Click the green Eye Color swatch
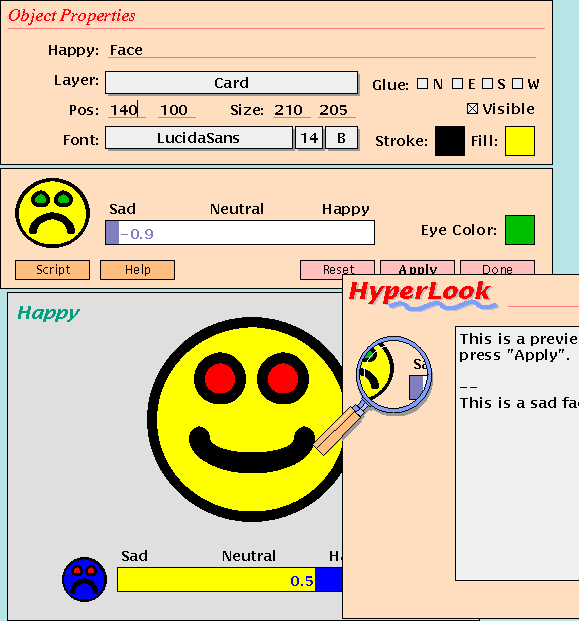The image size is (579, 621). 520,230
